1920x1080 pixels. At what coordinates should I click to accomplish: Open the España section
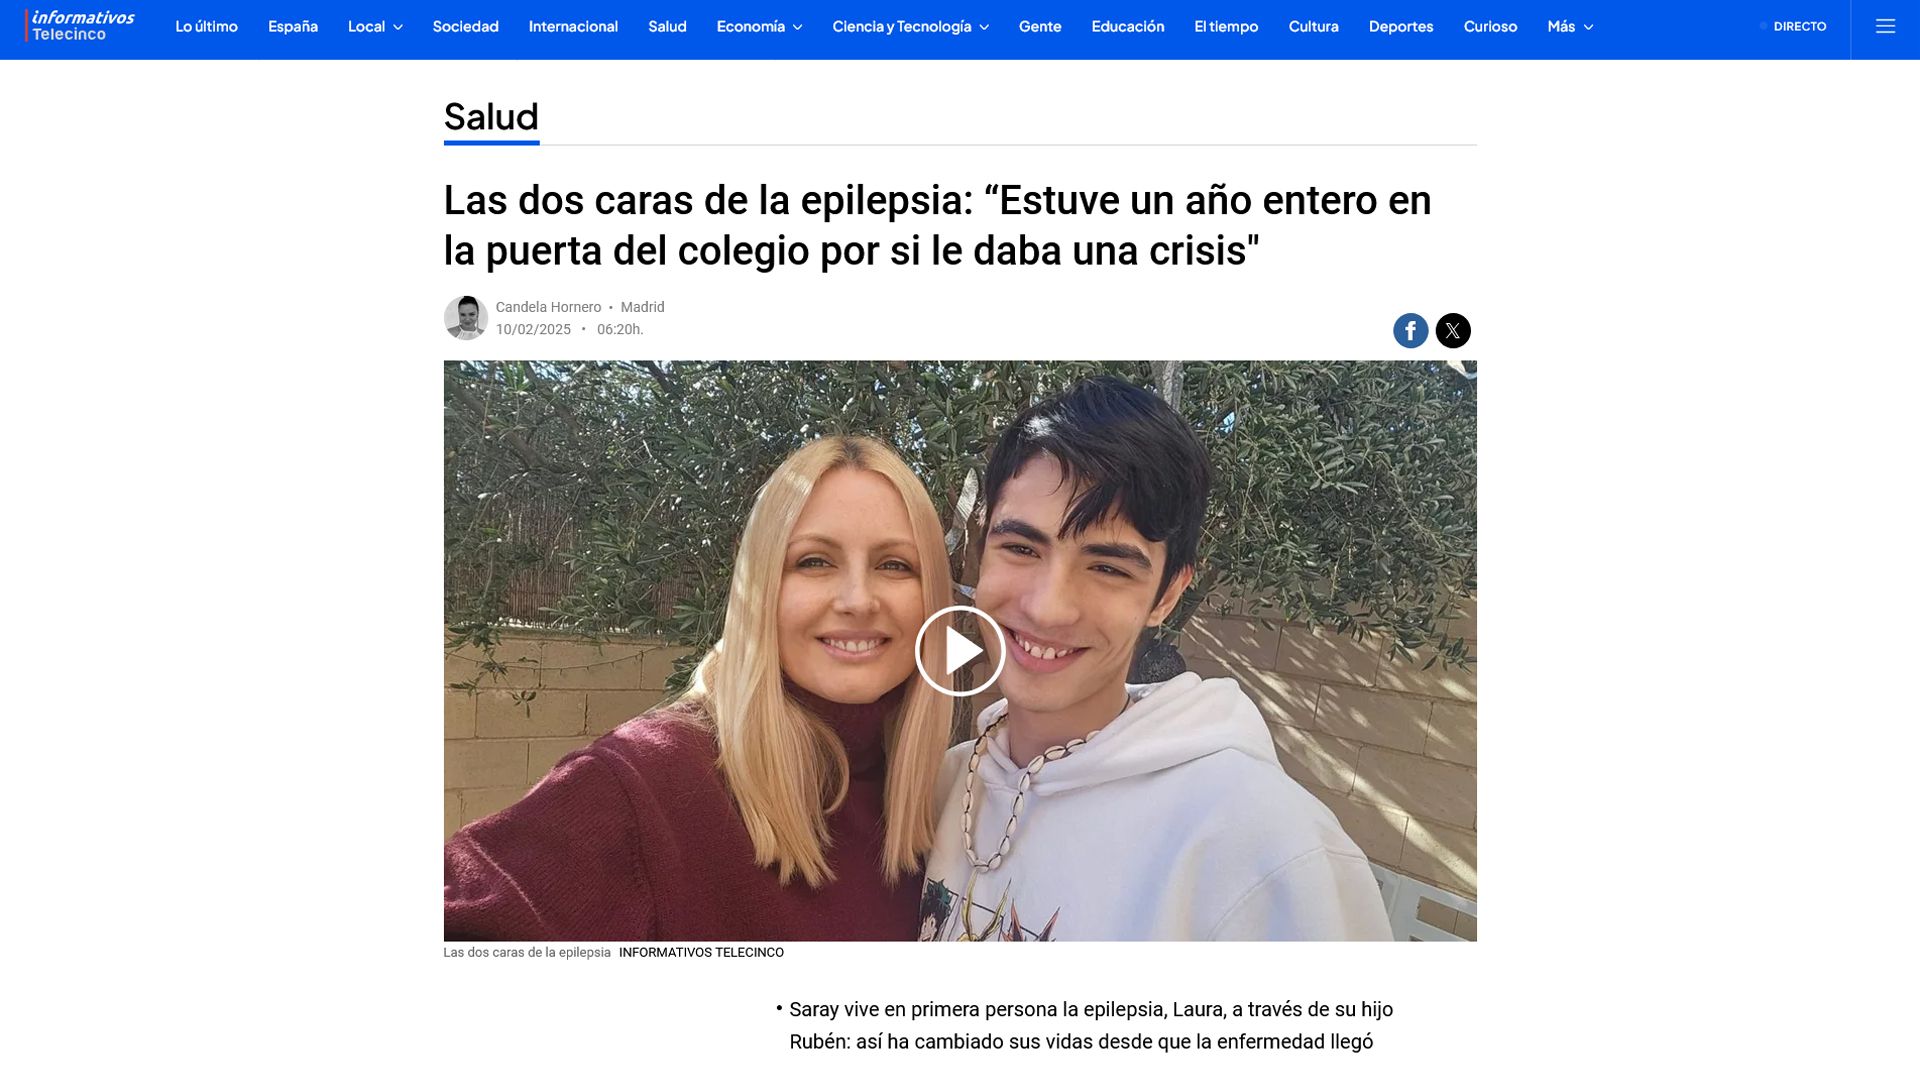(x=293, y=27)
